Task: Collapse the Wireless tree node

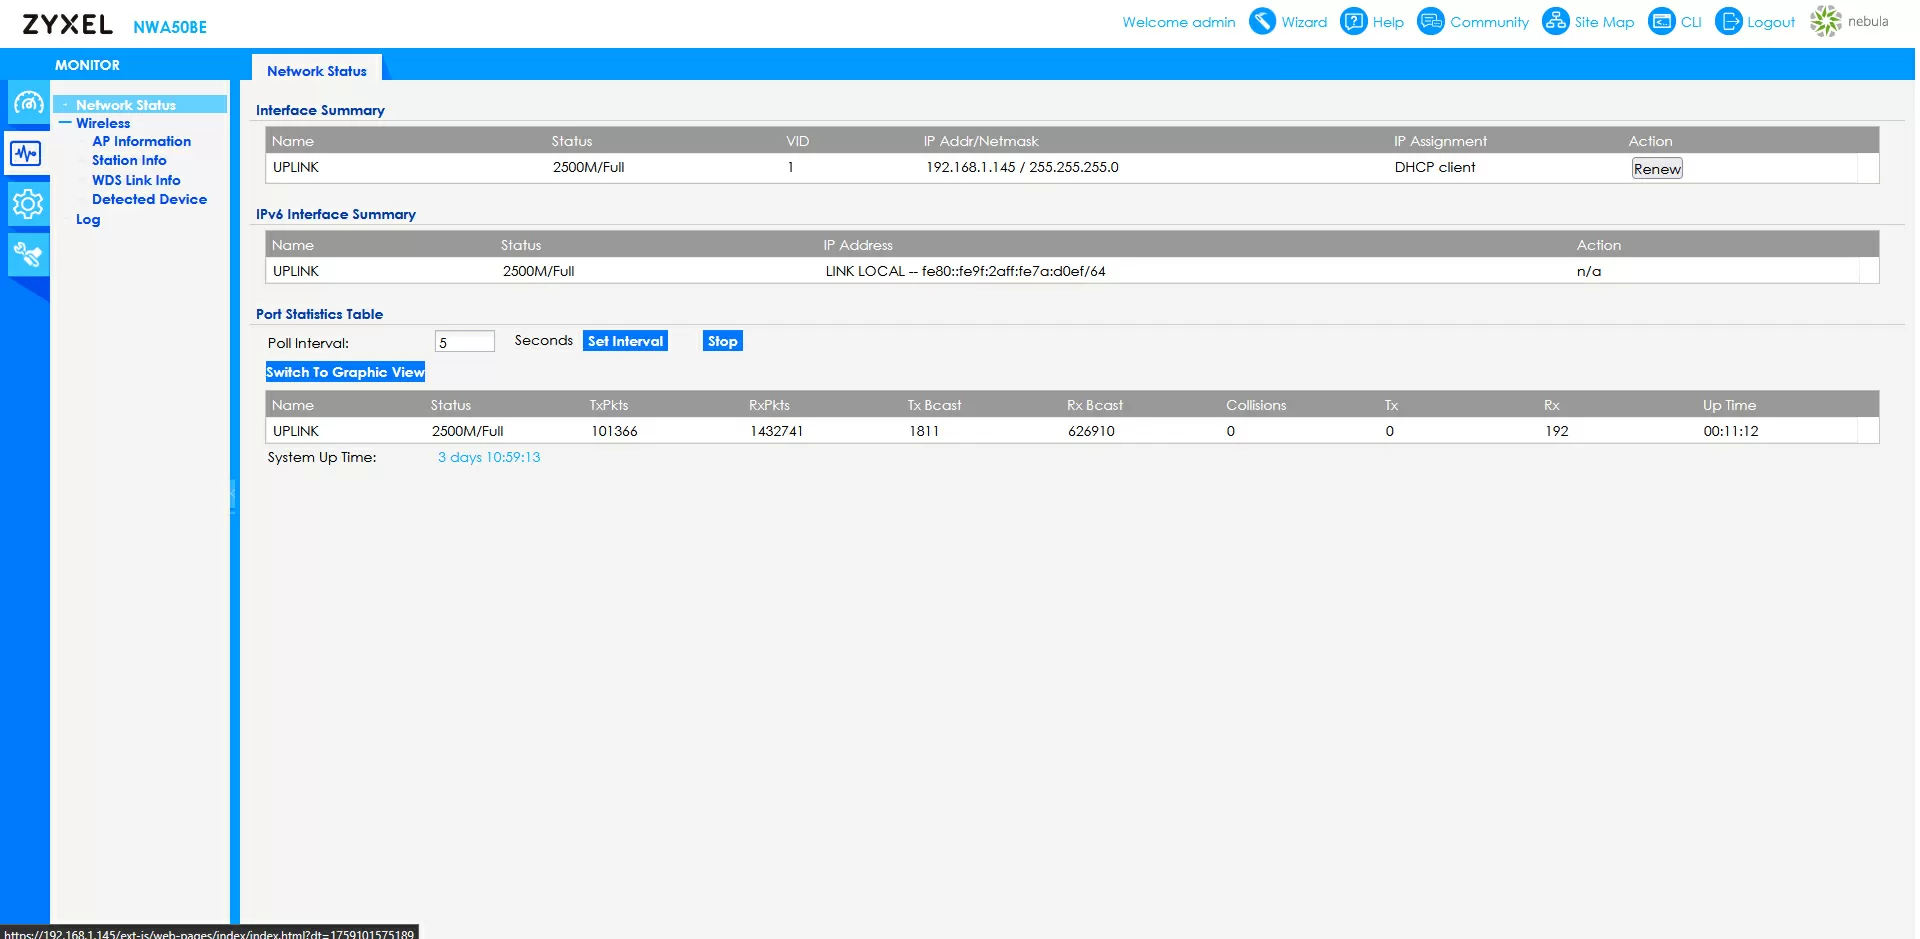Action: (x=65, y=123)
